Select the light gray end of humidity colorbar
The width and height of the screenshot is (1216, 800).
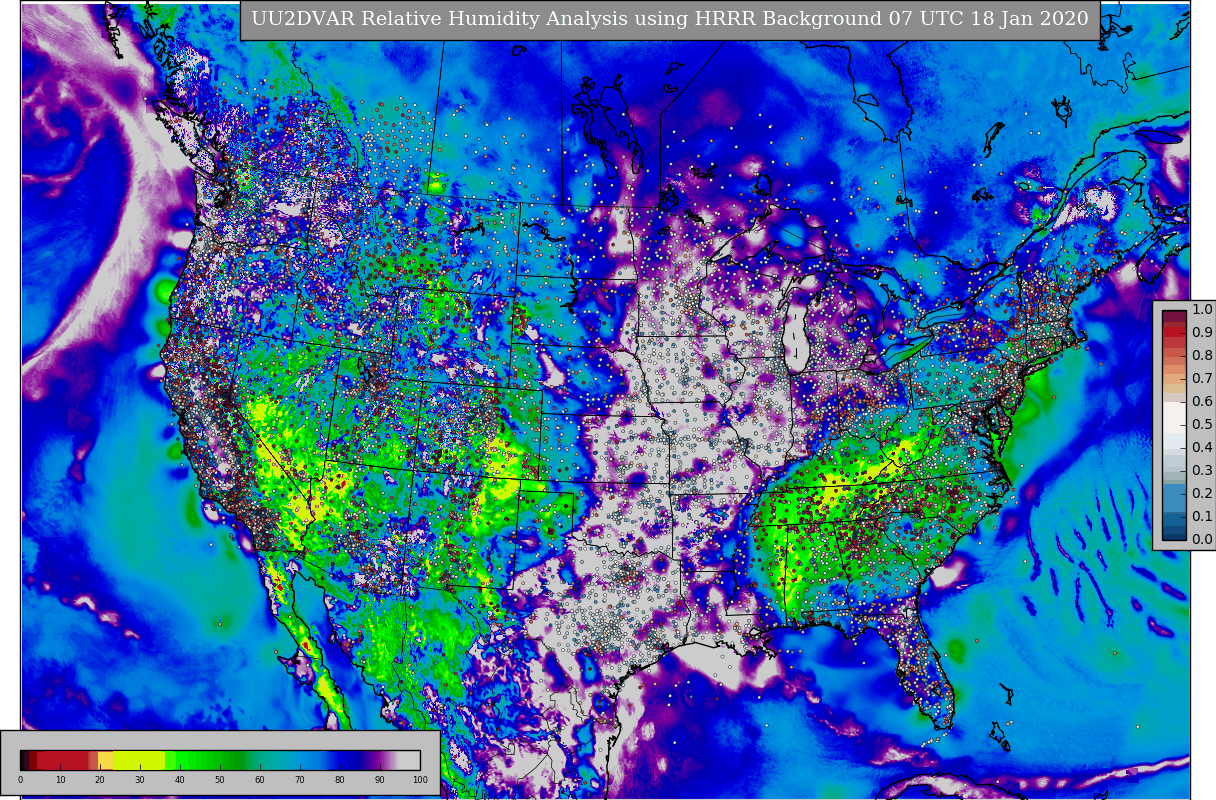[408, 760]
